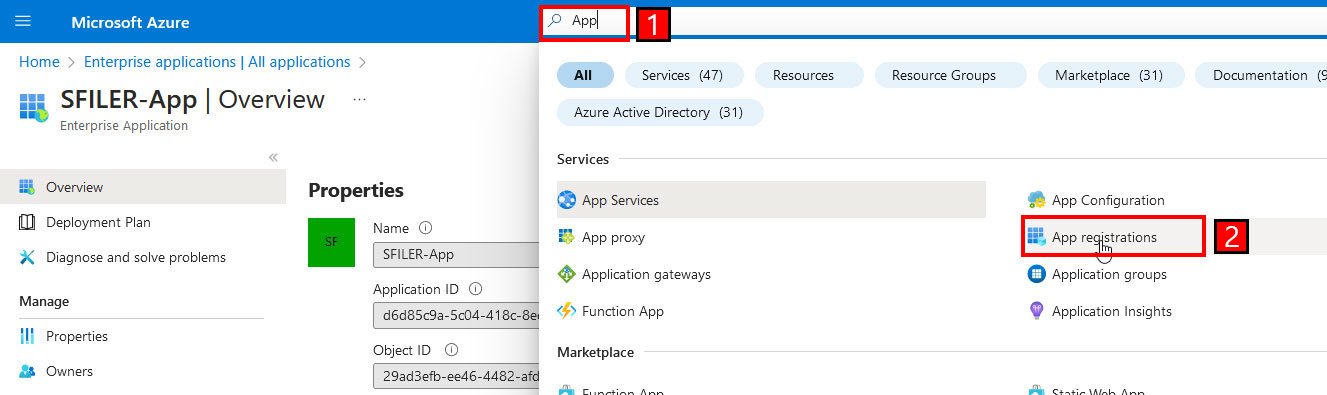1327x395 pixels.
Task: Click the Diagnose and solve problems icon
Action: click(x=28, y=257)
